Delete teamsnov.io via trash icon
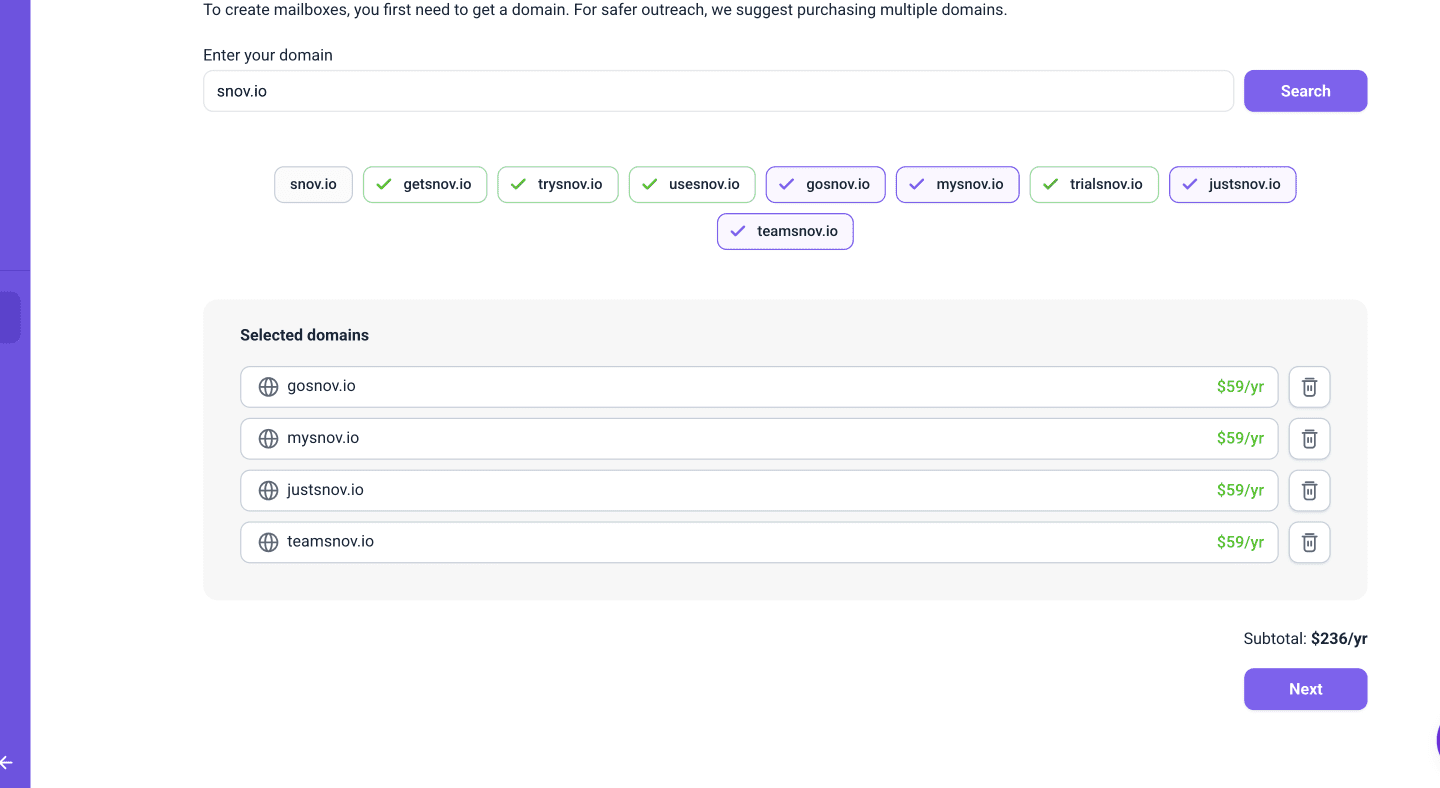Image resolution: width=1440 pixels, height=788 pixels. (1309, 543)
